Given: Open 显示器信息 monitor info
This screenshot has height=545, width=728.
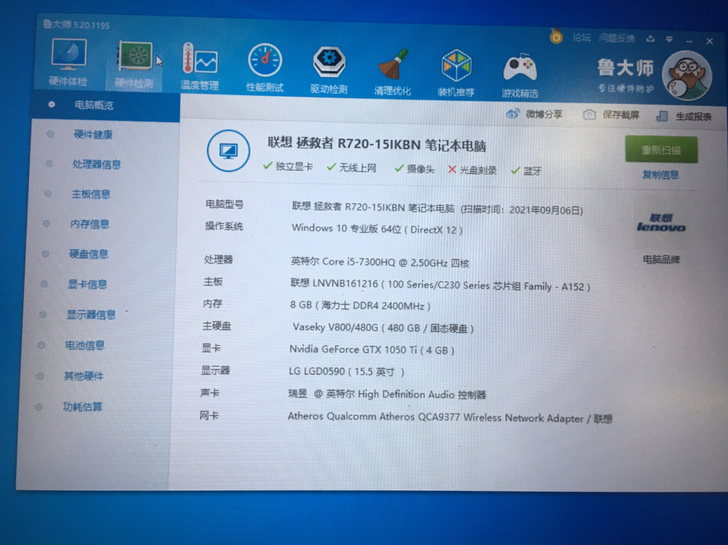Looking at the screenshot, I should pos(91,315).
